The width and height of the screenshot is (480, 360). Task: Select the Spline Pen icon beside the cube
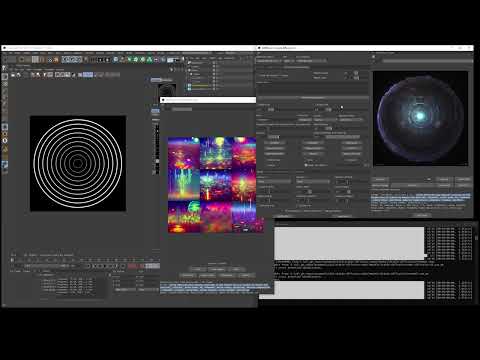click(x=122, y=60)
